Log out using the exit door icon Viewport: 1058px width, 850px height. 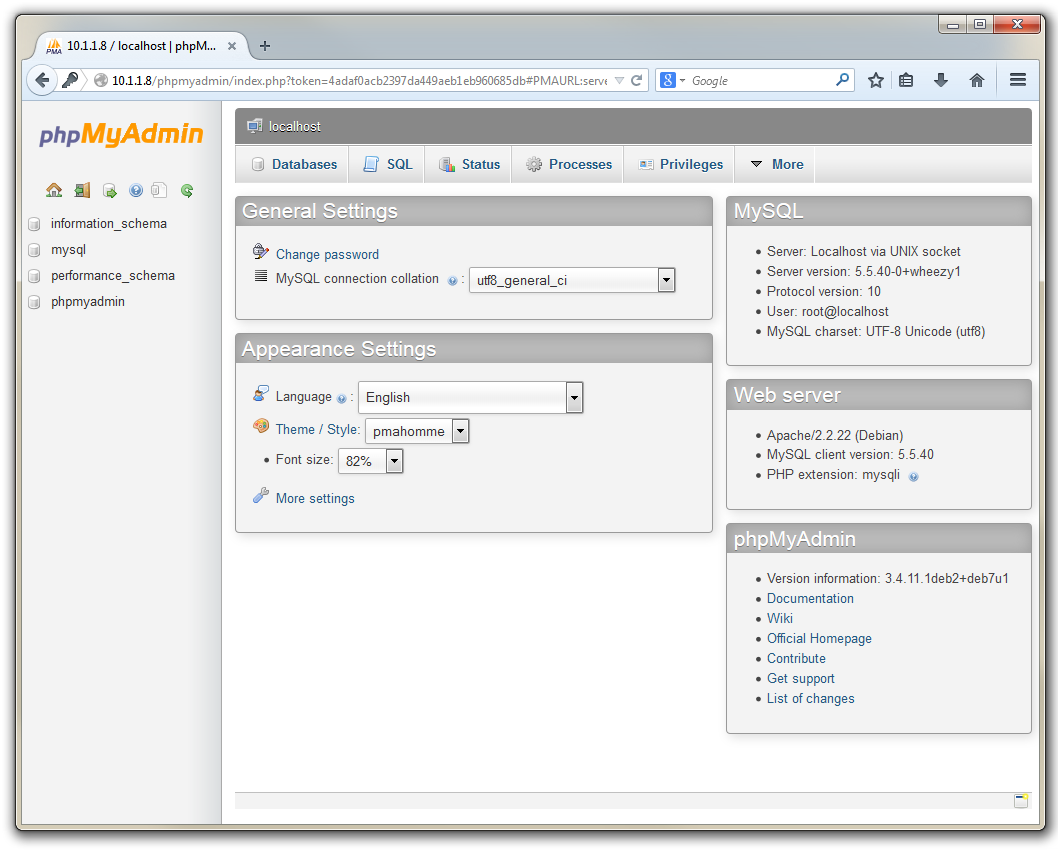pos(81,190)
